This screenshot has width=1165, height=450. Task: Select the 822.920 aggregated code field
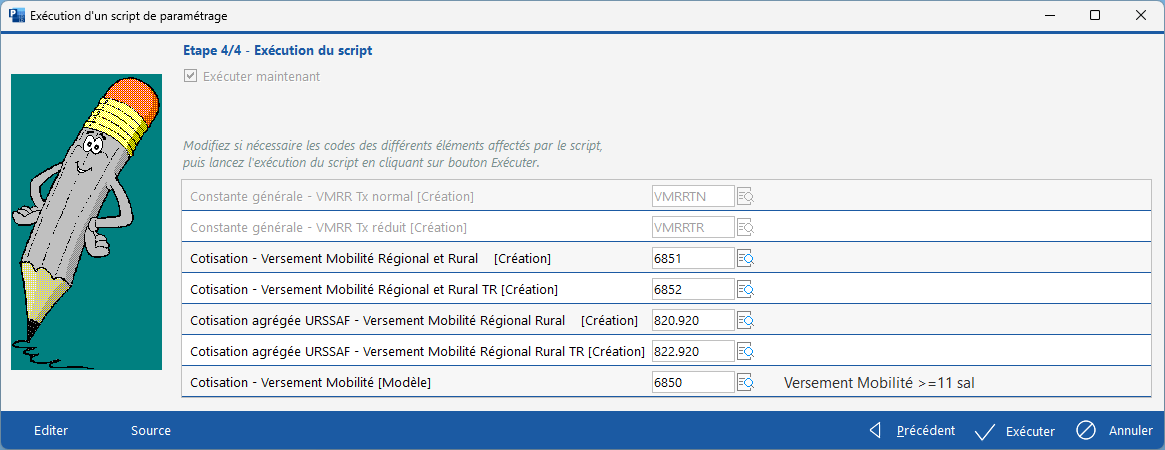tap(692, 352)
